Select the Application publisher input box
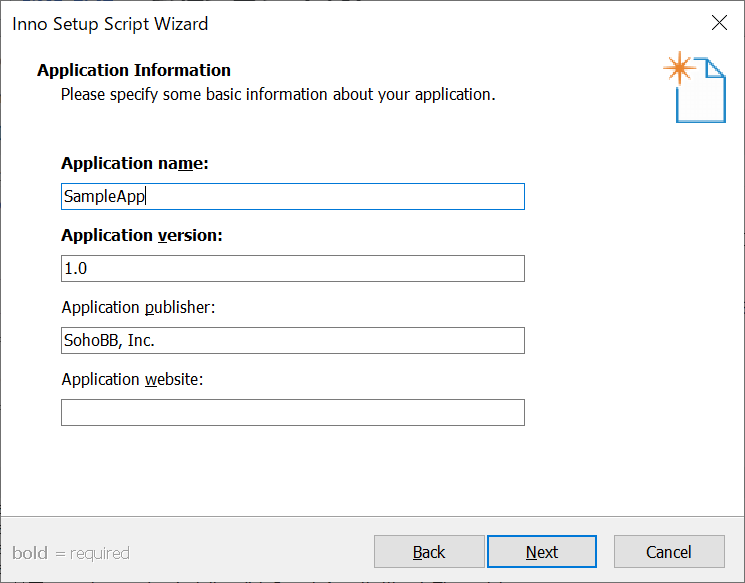 293,340
